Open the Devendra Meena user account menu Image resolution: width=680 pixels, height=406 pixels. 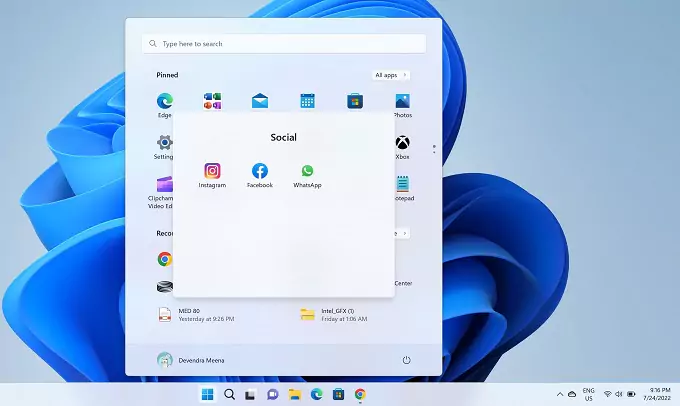tap(191, 360)
